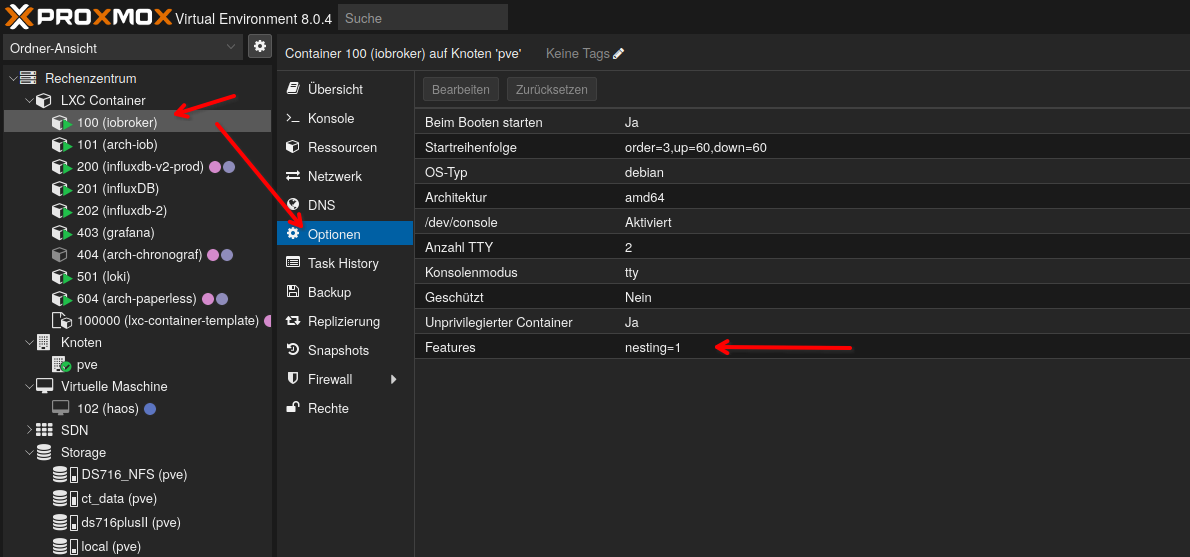Collapse the Rechenzentrum tree node
The image size is (1190, 557).
pyautogui.click(x=13, y=77)
